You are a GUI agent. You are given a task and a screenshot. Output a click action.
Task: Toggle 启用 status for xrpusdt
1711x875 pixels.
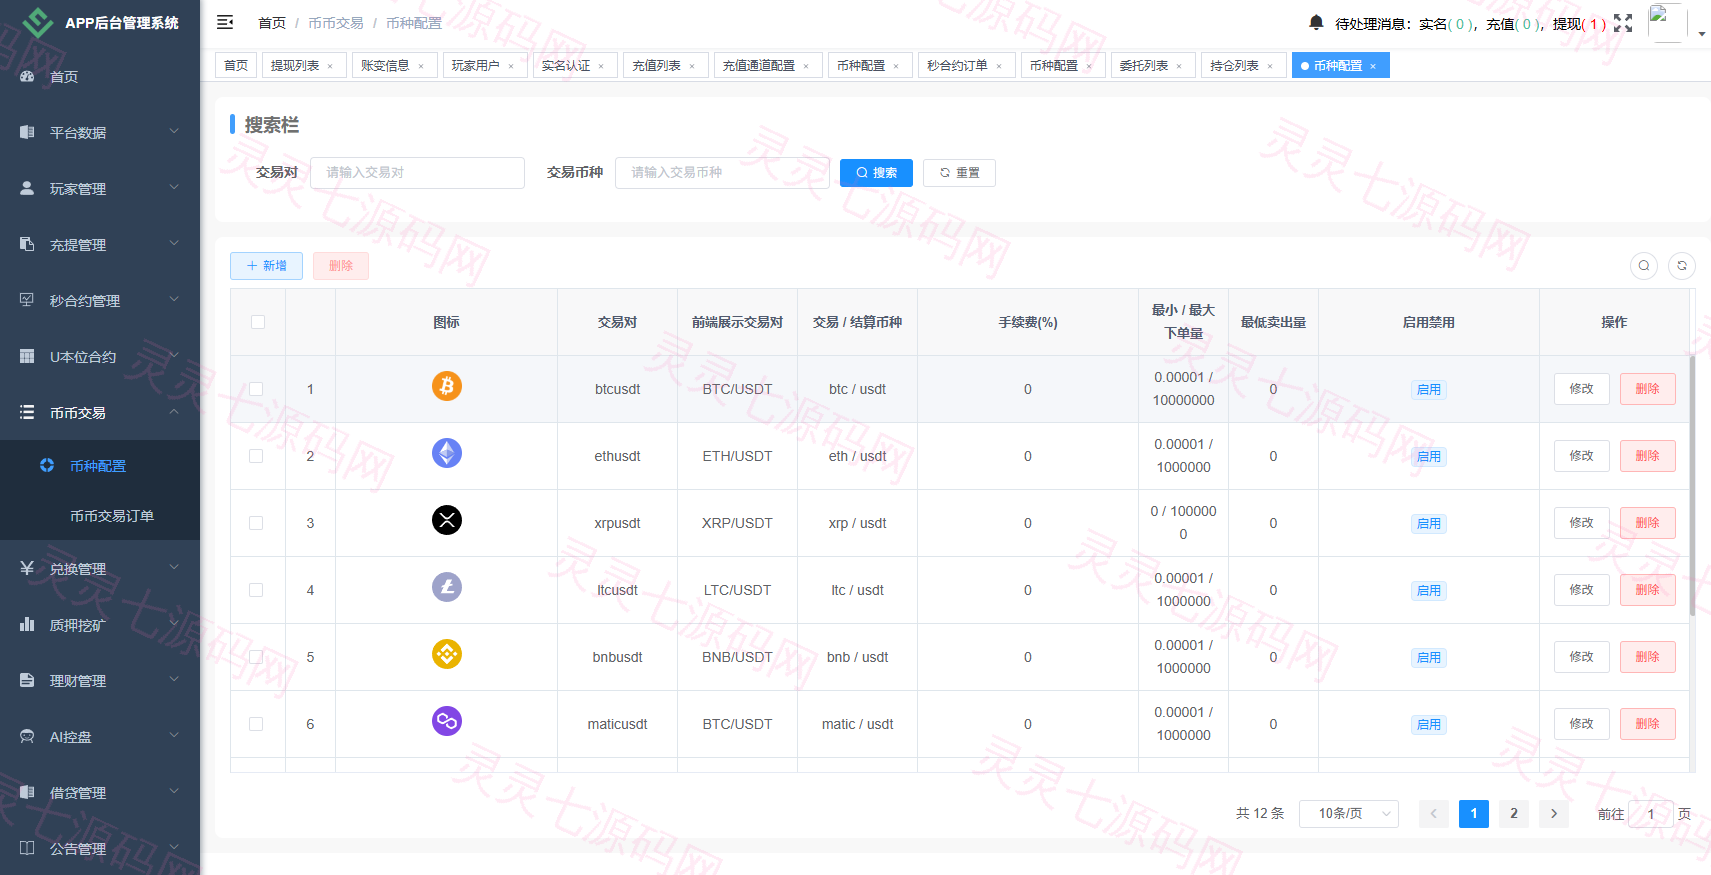(x=1429, y=524)
